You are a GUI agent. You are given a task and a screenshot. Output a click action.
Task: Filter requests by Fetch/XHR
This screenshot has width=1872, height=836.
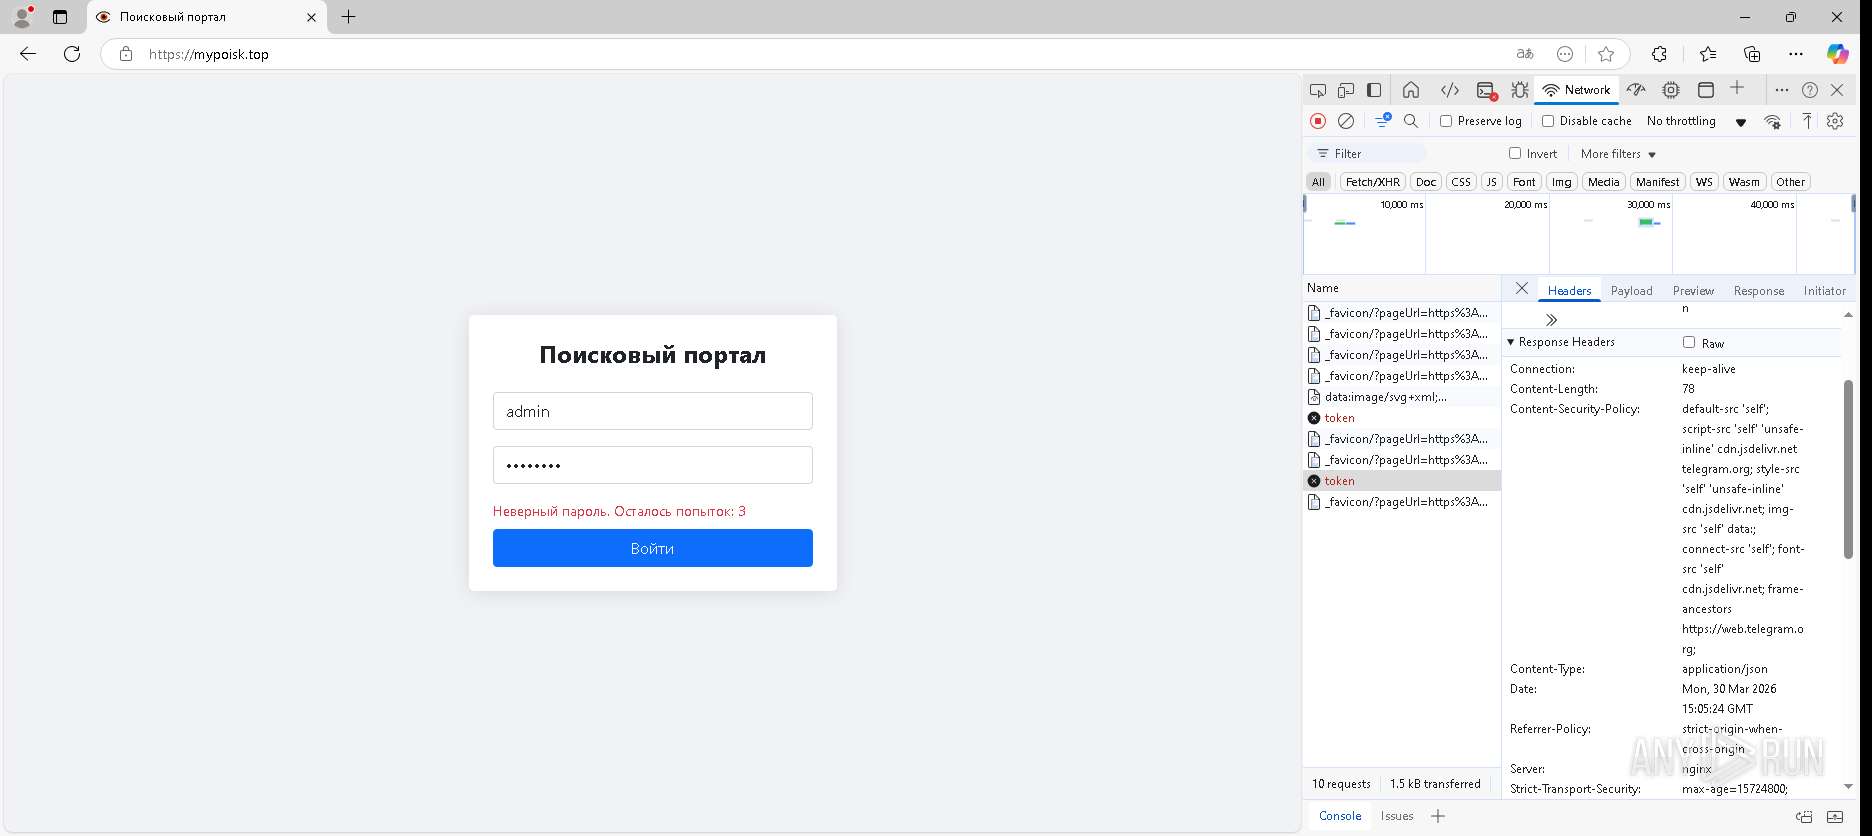pyautogui.click(x=1372, y=182)
